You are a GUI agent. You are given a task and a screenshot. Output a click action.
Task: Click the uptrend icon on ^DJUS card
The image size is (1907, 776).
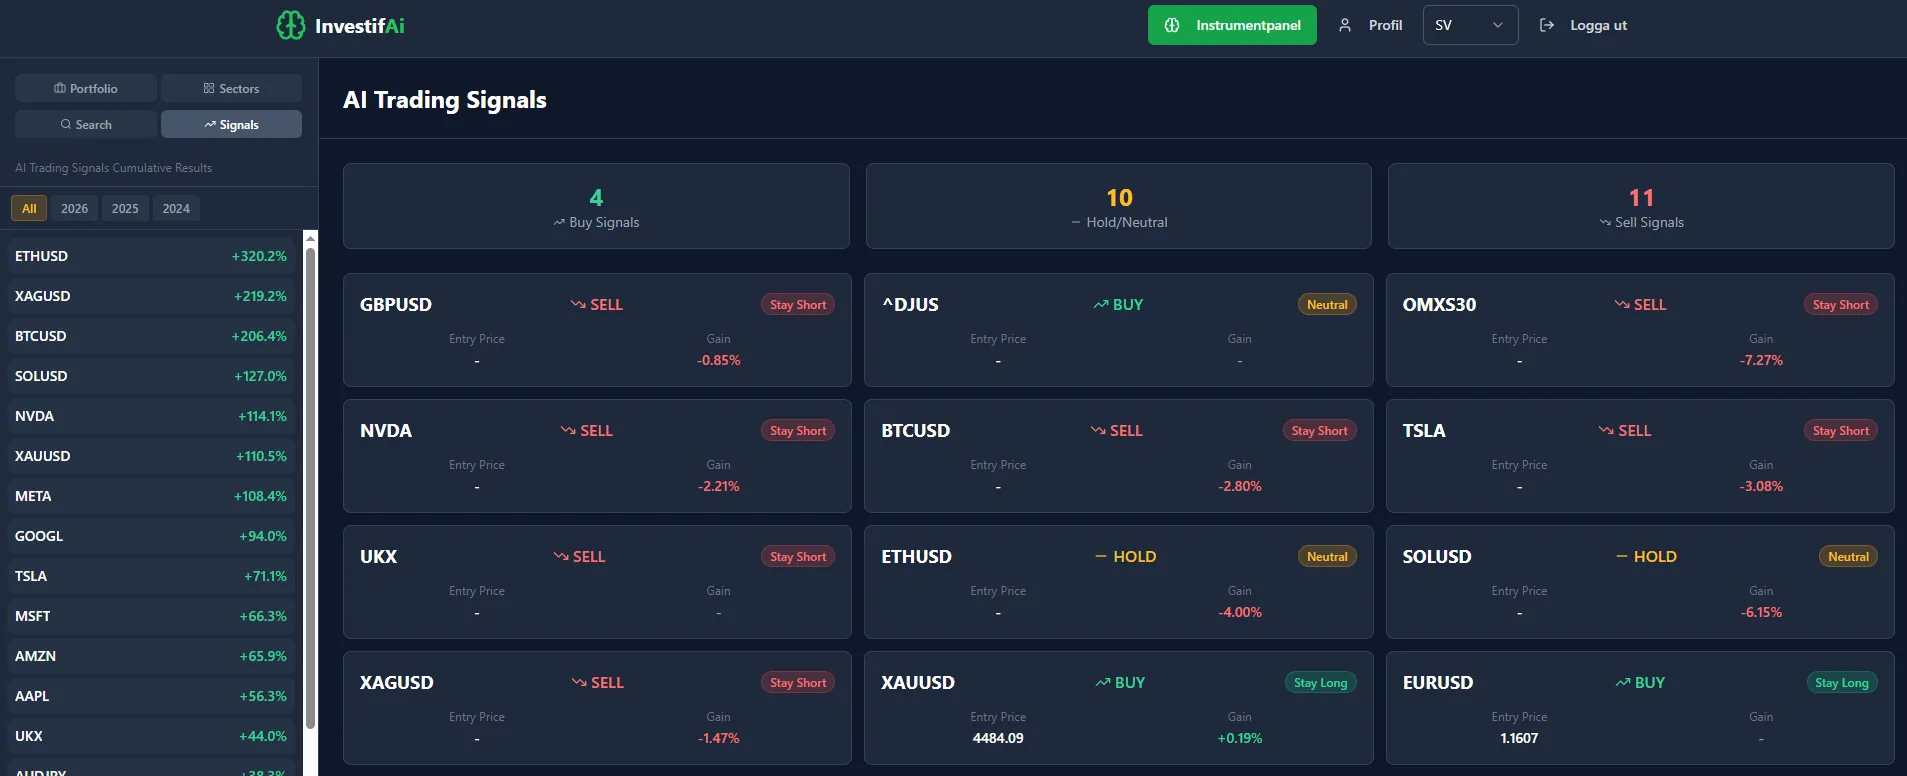(x=1101, y=304)
